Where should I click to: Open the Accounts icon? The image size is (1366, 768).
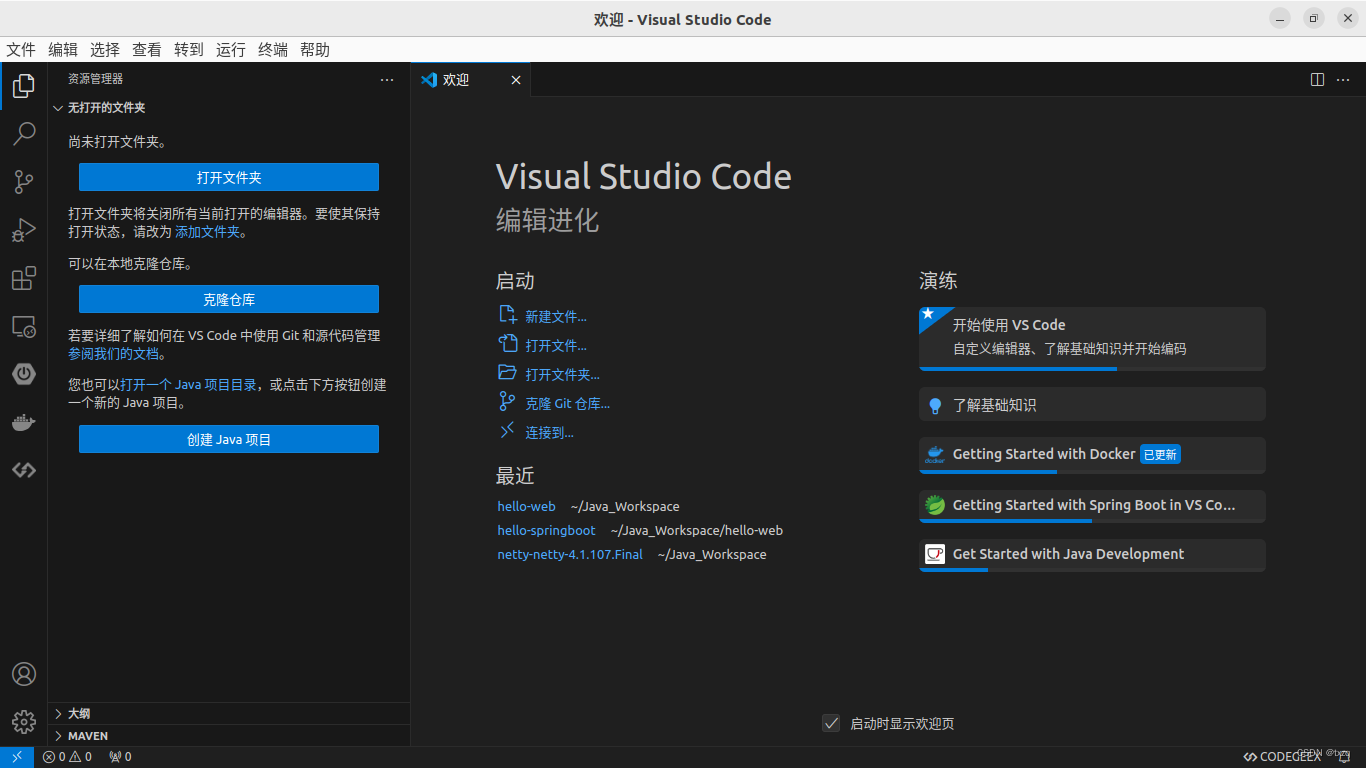pos(24,674)
